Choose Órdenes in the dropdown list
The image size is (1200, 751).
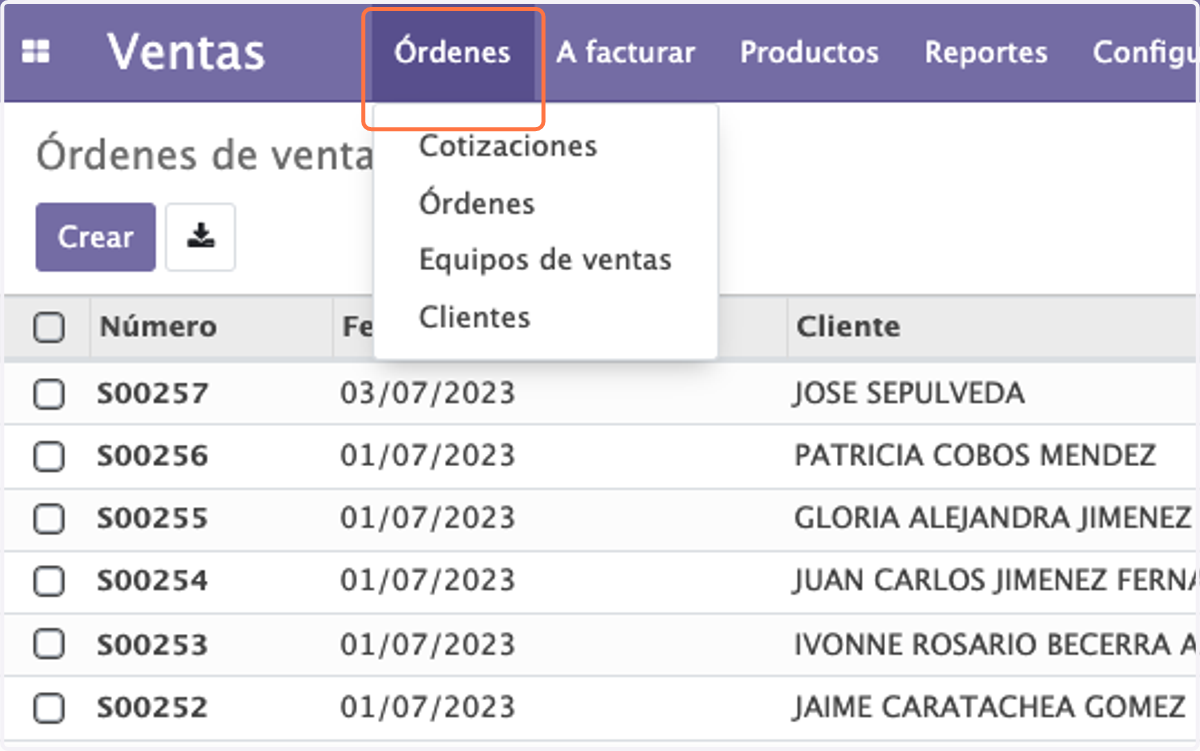pyautogui.click(x=477, y=203)
